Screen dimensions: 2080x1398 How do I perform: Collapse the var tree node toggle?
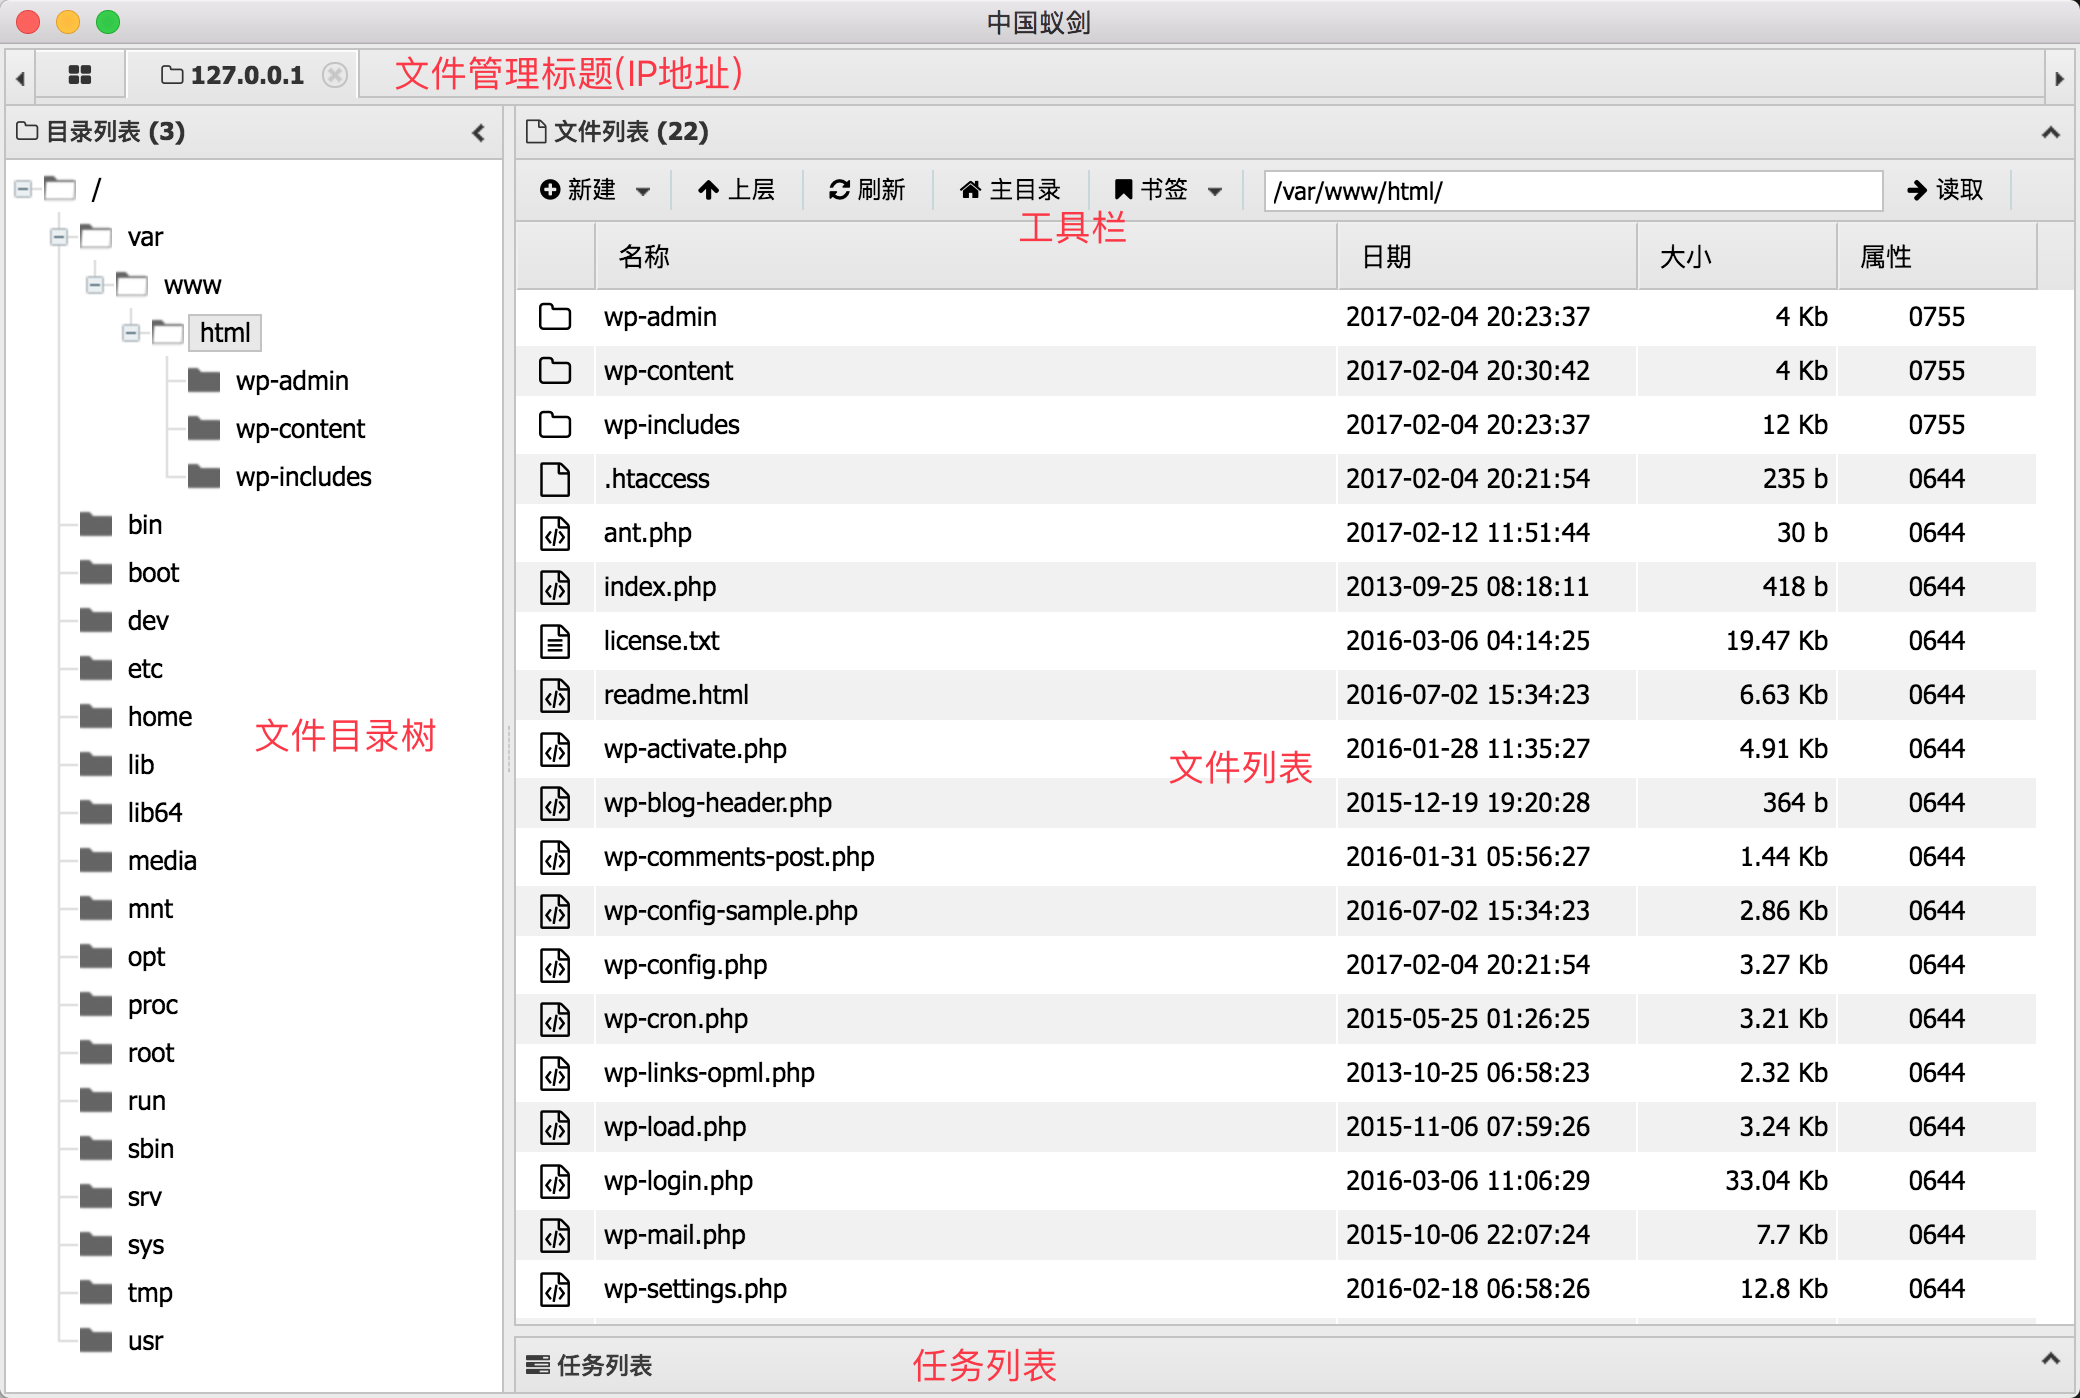59,237
